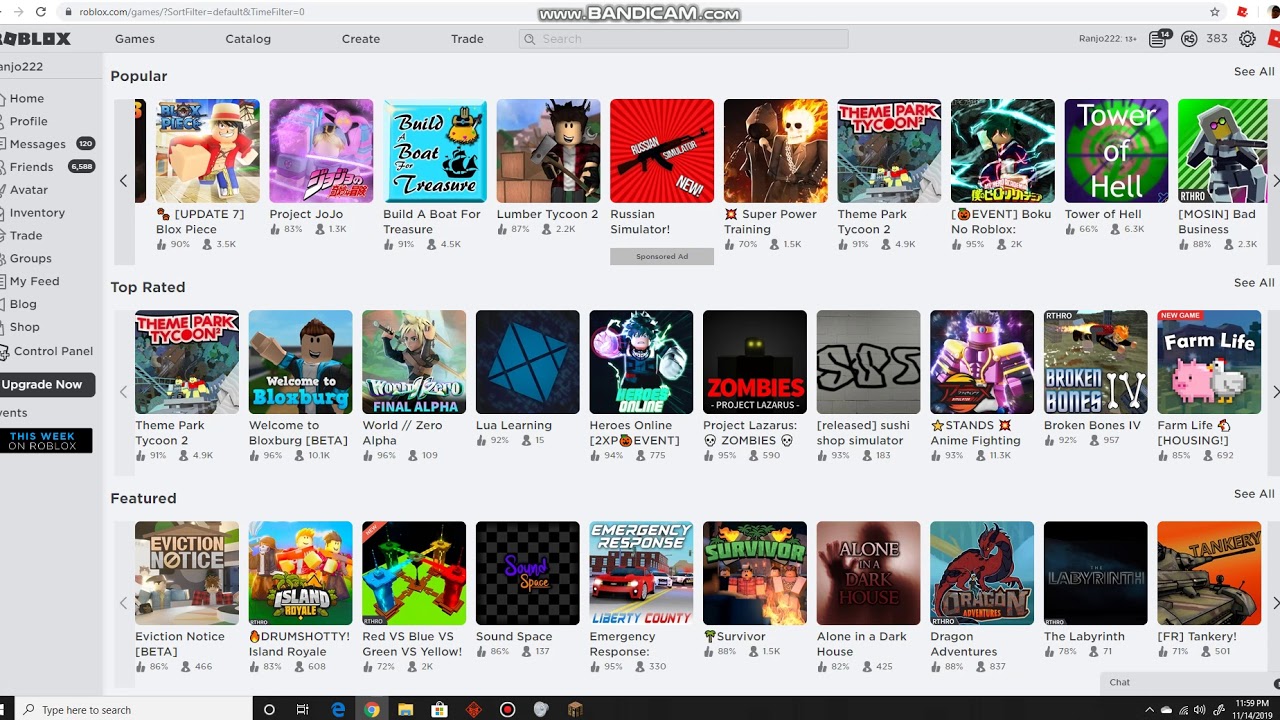Show previous games in the Top Rated row

tap(123, 392)
